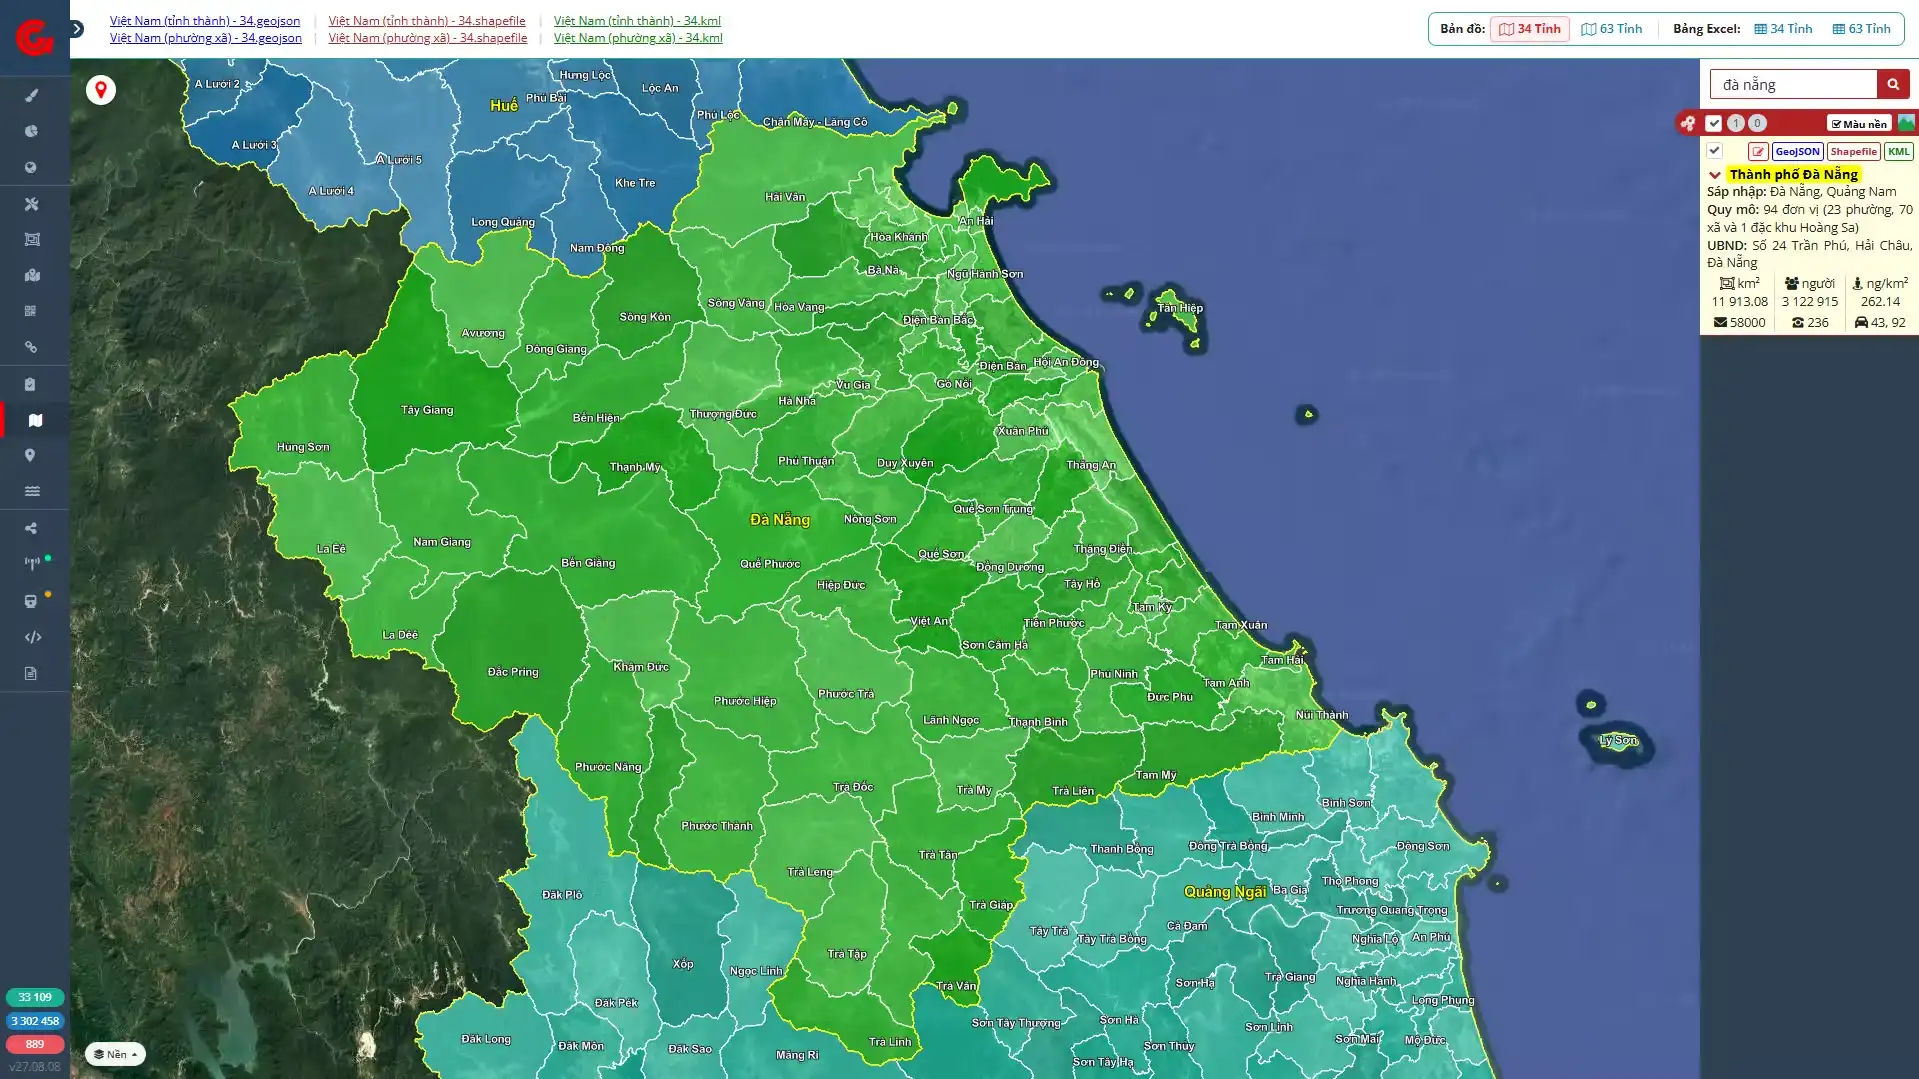The image size is (1919, 1079).
Task: Export Đà Nẵng as KML
Action: [1898, 152]
